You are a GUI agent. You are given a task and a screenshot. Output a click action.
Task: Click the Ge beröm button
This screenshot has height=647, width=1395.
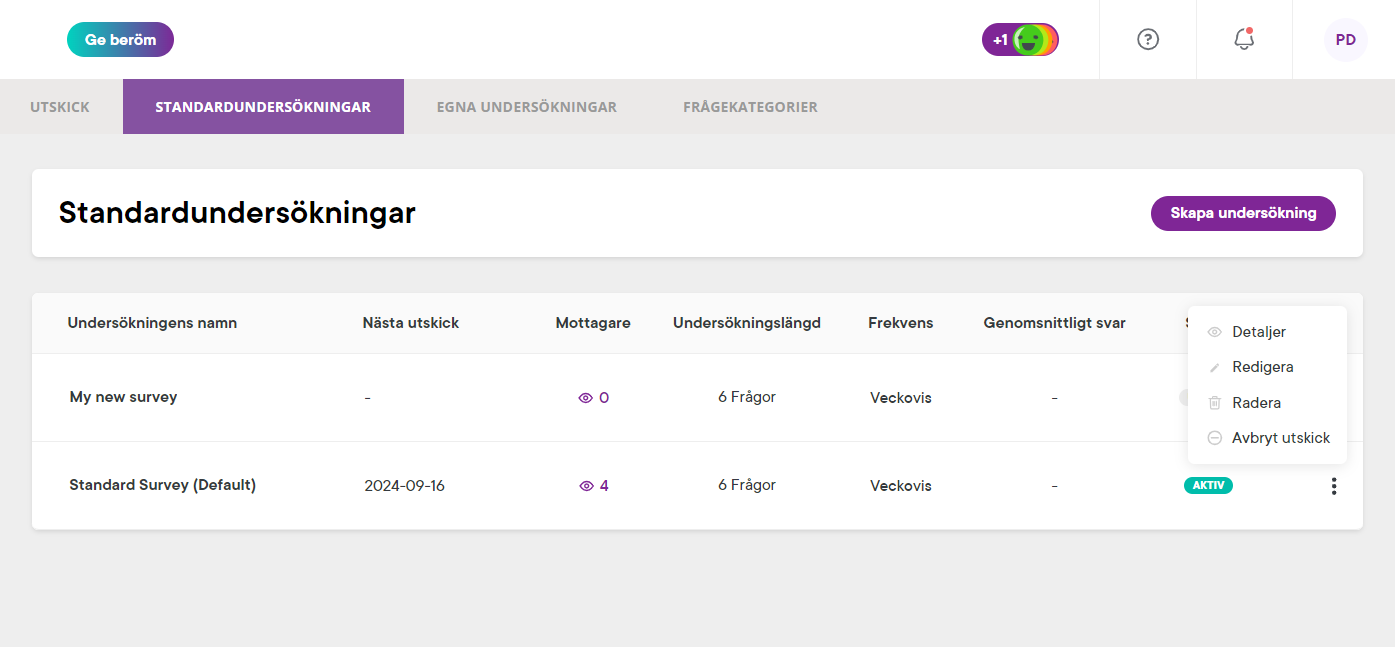[x=120, y=40]
